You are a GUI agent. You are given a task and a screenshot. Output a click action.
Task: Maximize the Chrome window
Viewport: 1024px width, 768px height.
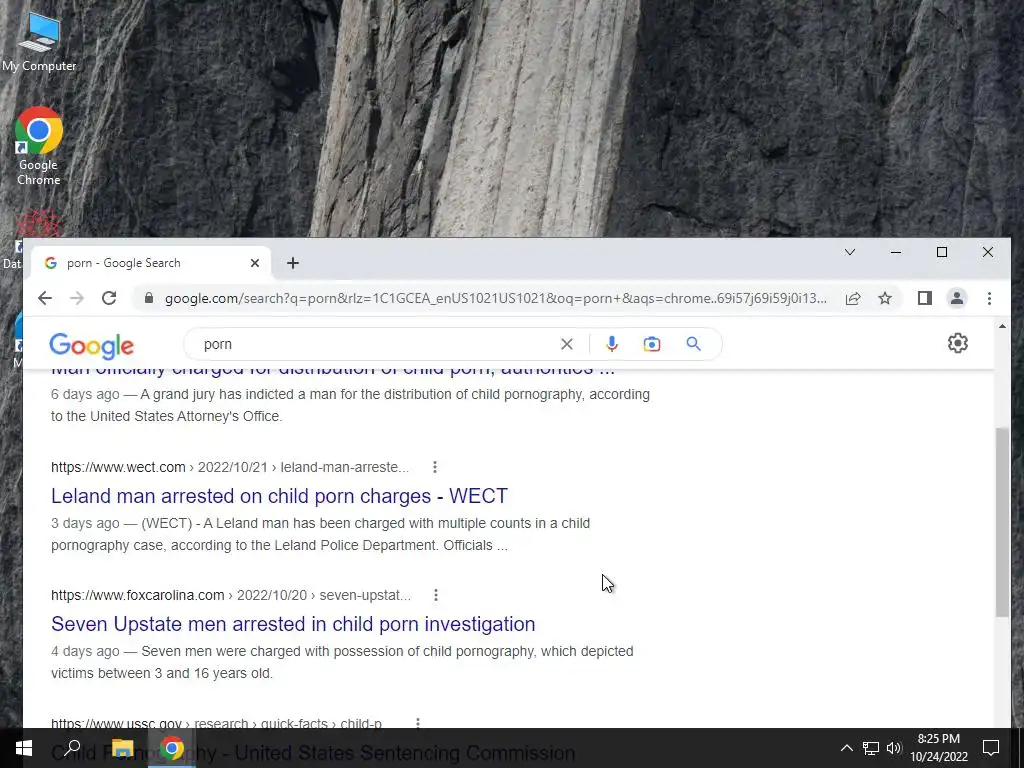click(942, 252)
